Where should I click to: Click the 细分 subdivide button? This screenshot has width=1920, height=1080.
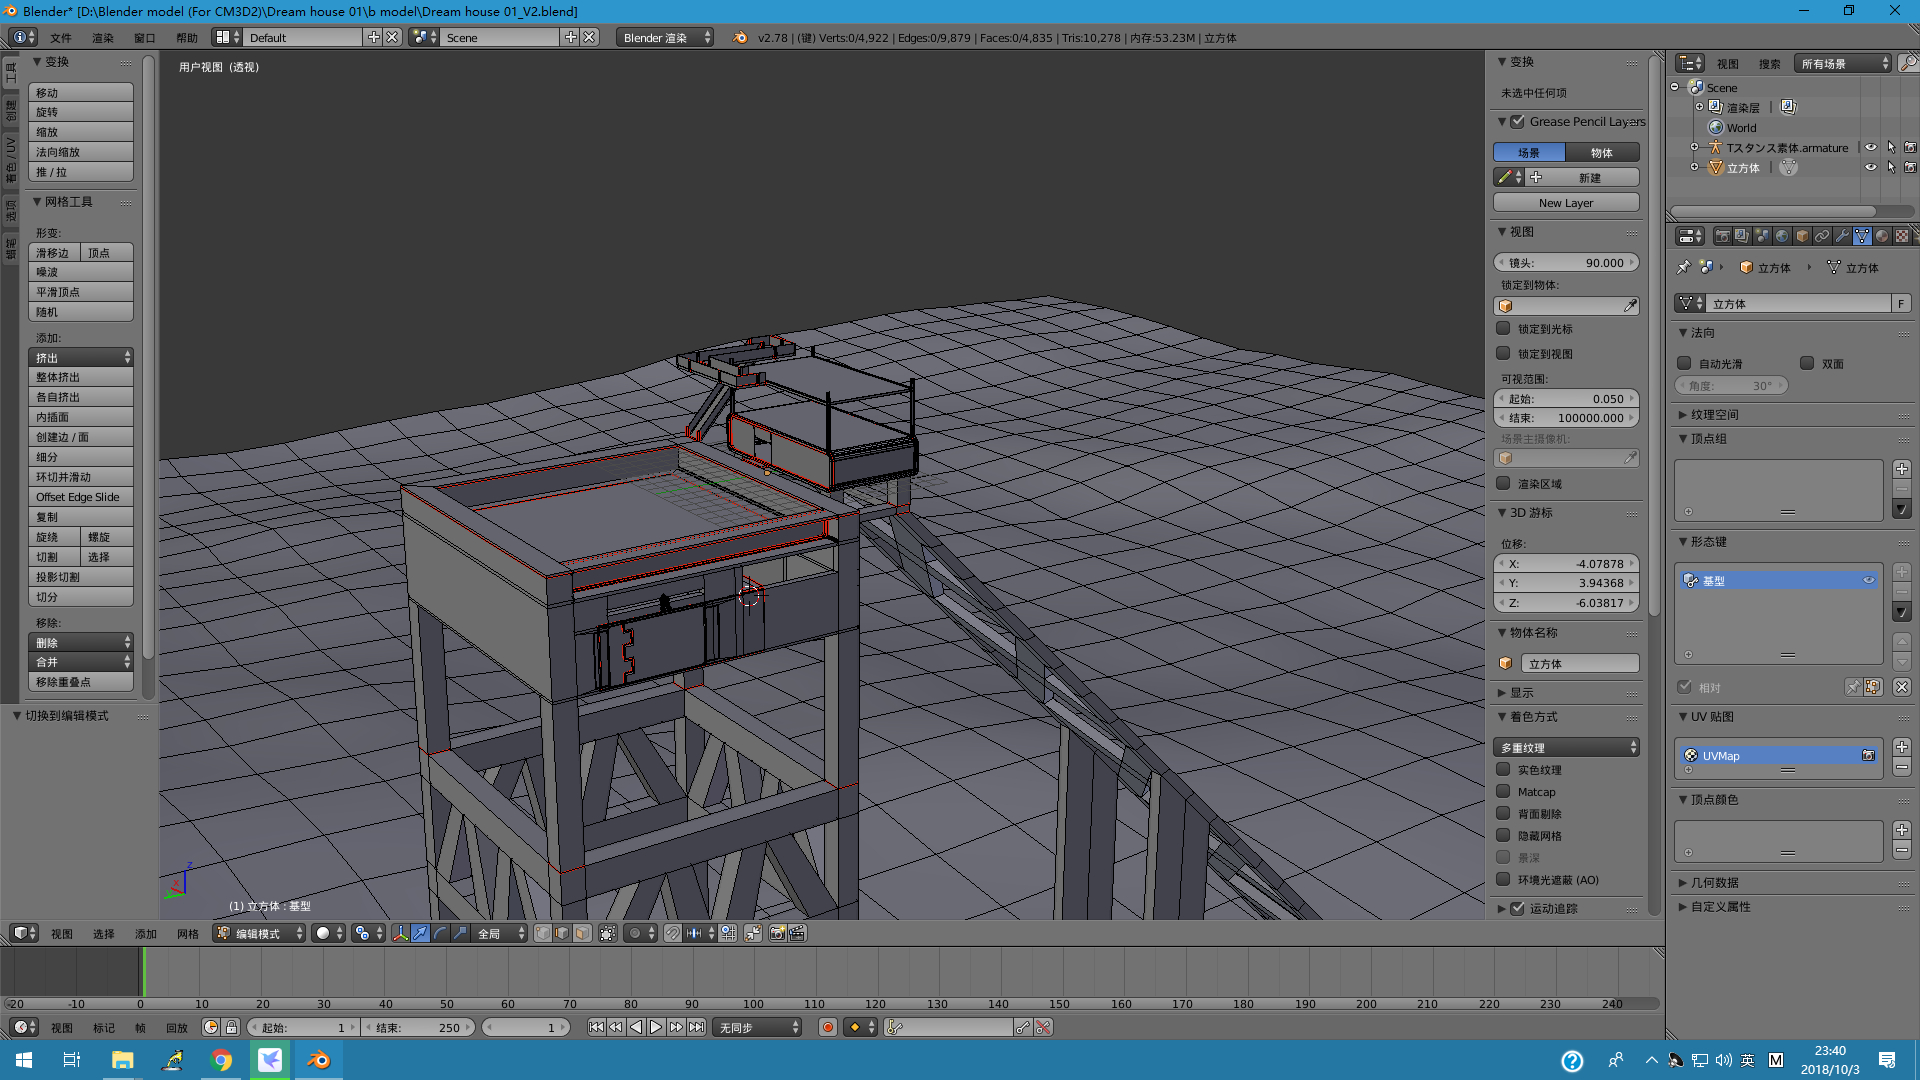coord(80,457)
